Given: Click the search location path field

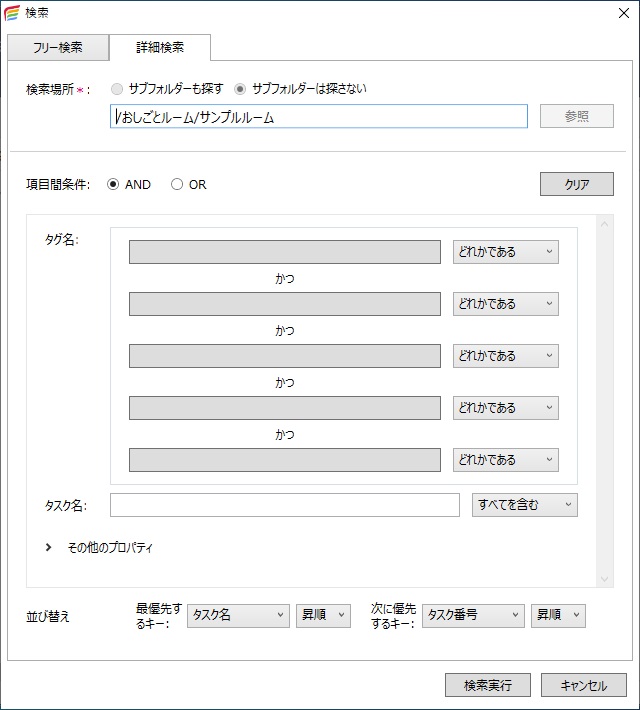Looking at the screenshot, I should (x=319, y=117).
